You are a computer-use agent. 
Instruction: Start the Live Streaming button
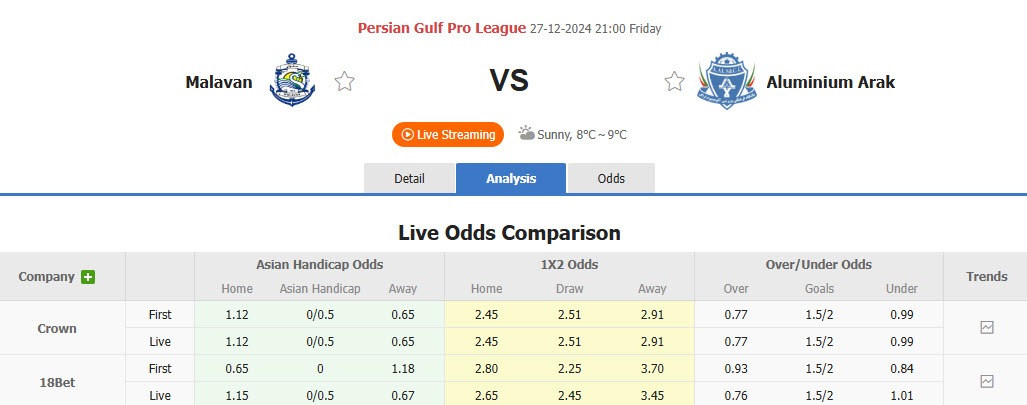(x=448, y=134)
